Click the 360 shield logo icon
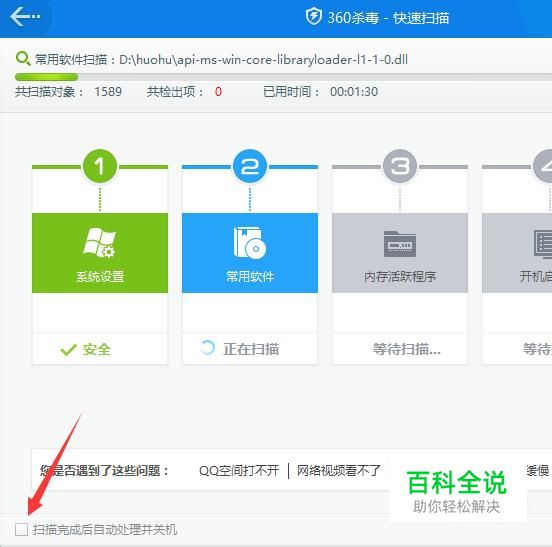This screenshot has height=547, width=552. click(313, 17)
